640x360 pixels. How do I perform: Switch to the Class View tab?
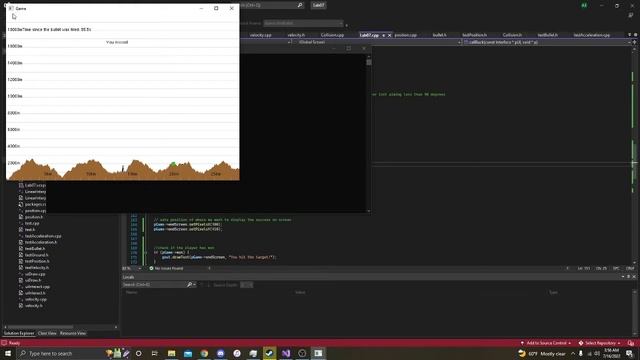point(47,333)
